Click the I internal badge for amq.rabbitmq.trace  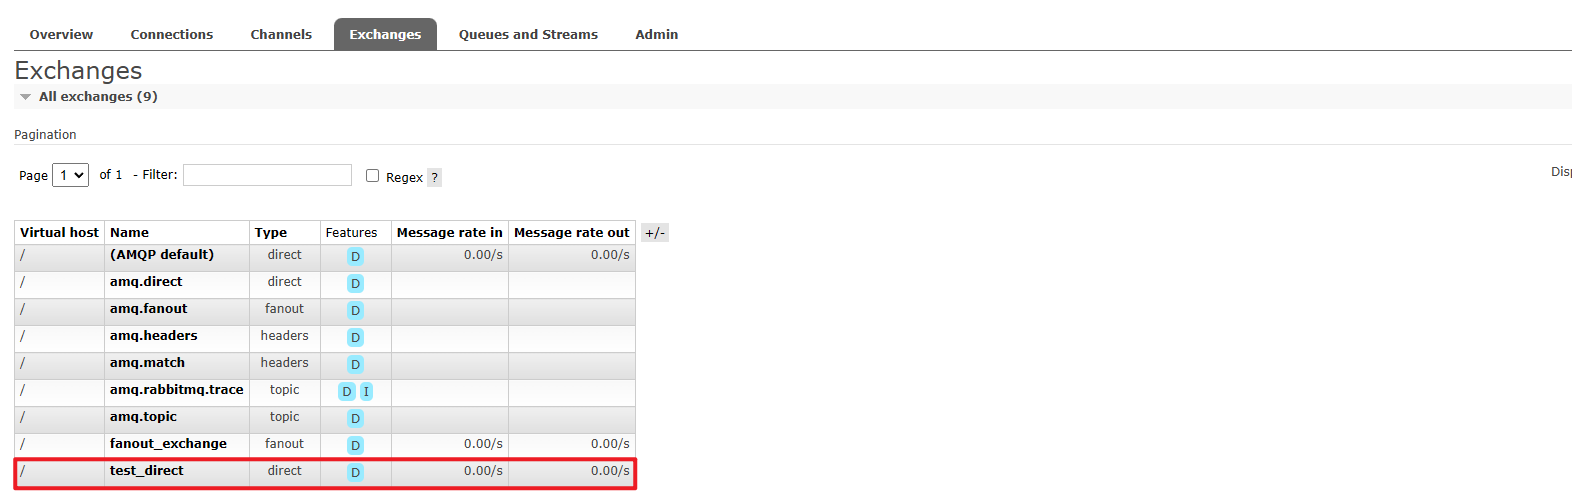[x=366, y=392]
